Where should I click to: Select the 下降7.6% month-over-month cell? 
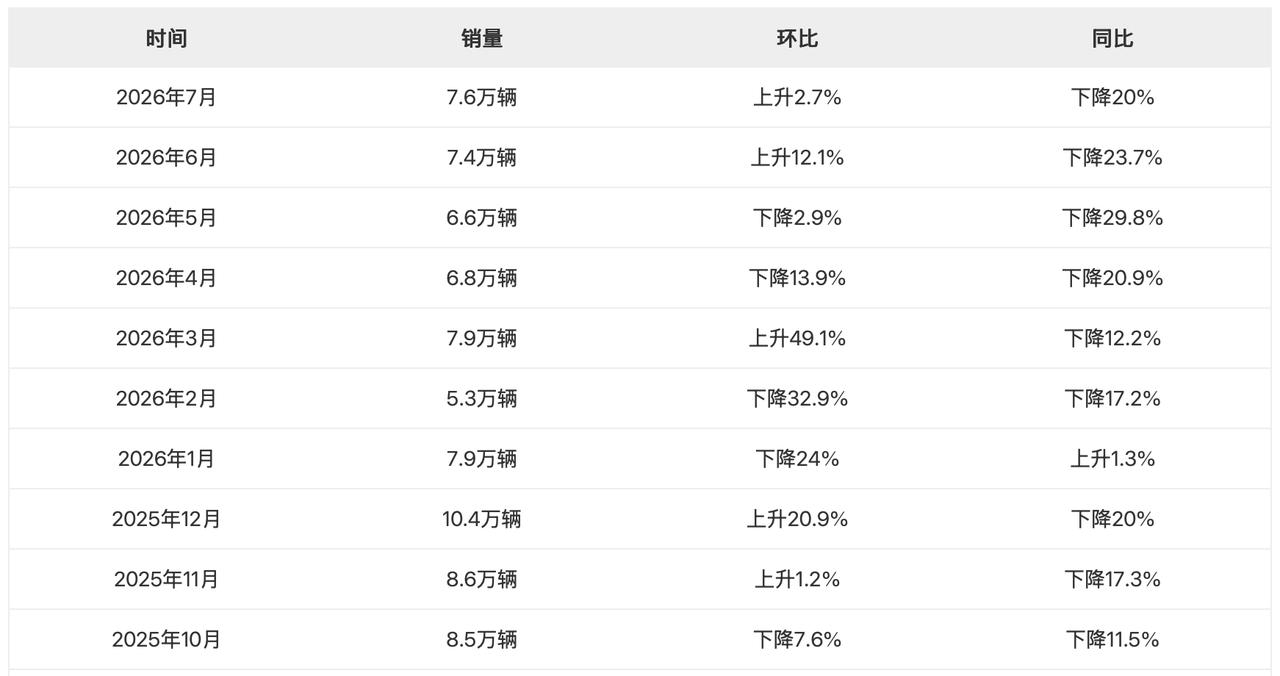click(x=797, y=639)
